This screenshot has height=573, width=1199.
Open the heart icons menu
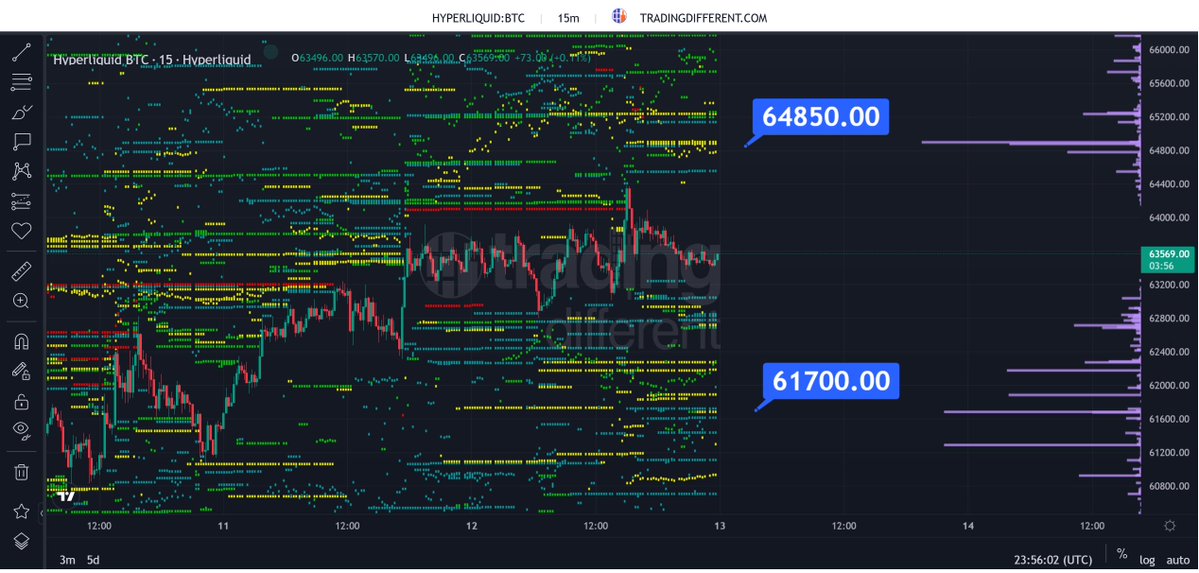21,230
